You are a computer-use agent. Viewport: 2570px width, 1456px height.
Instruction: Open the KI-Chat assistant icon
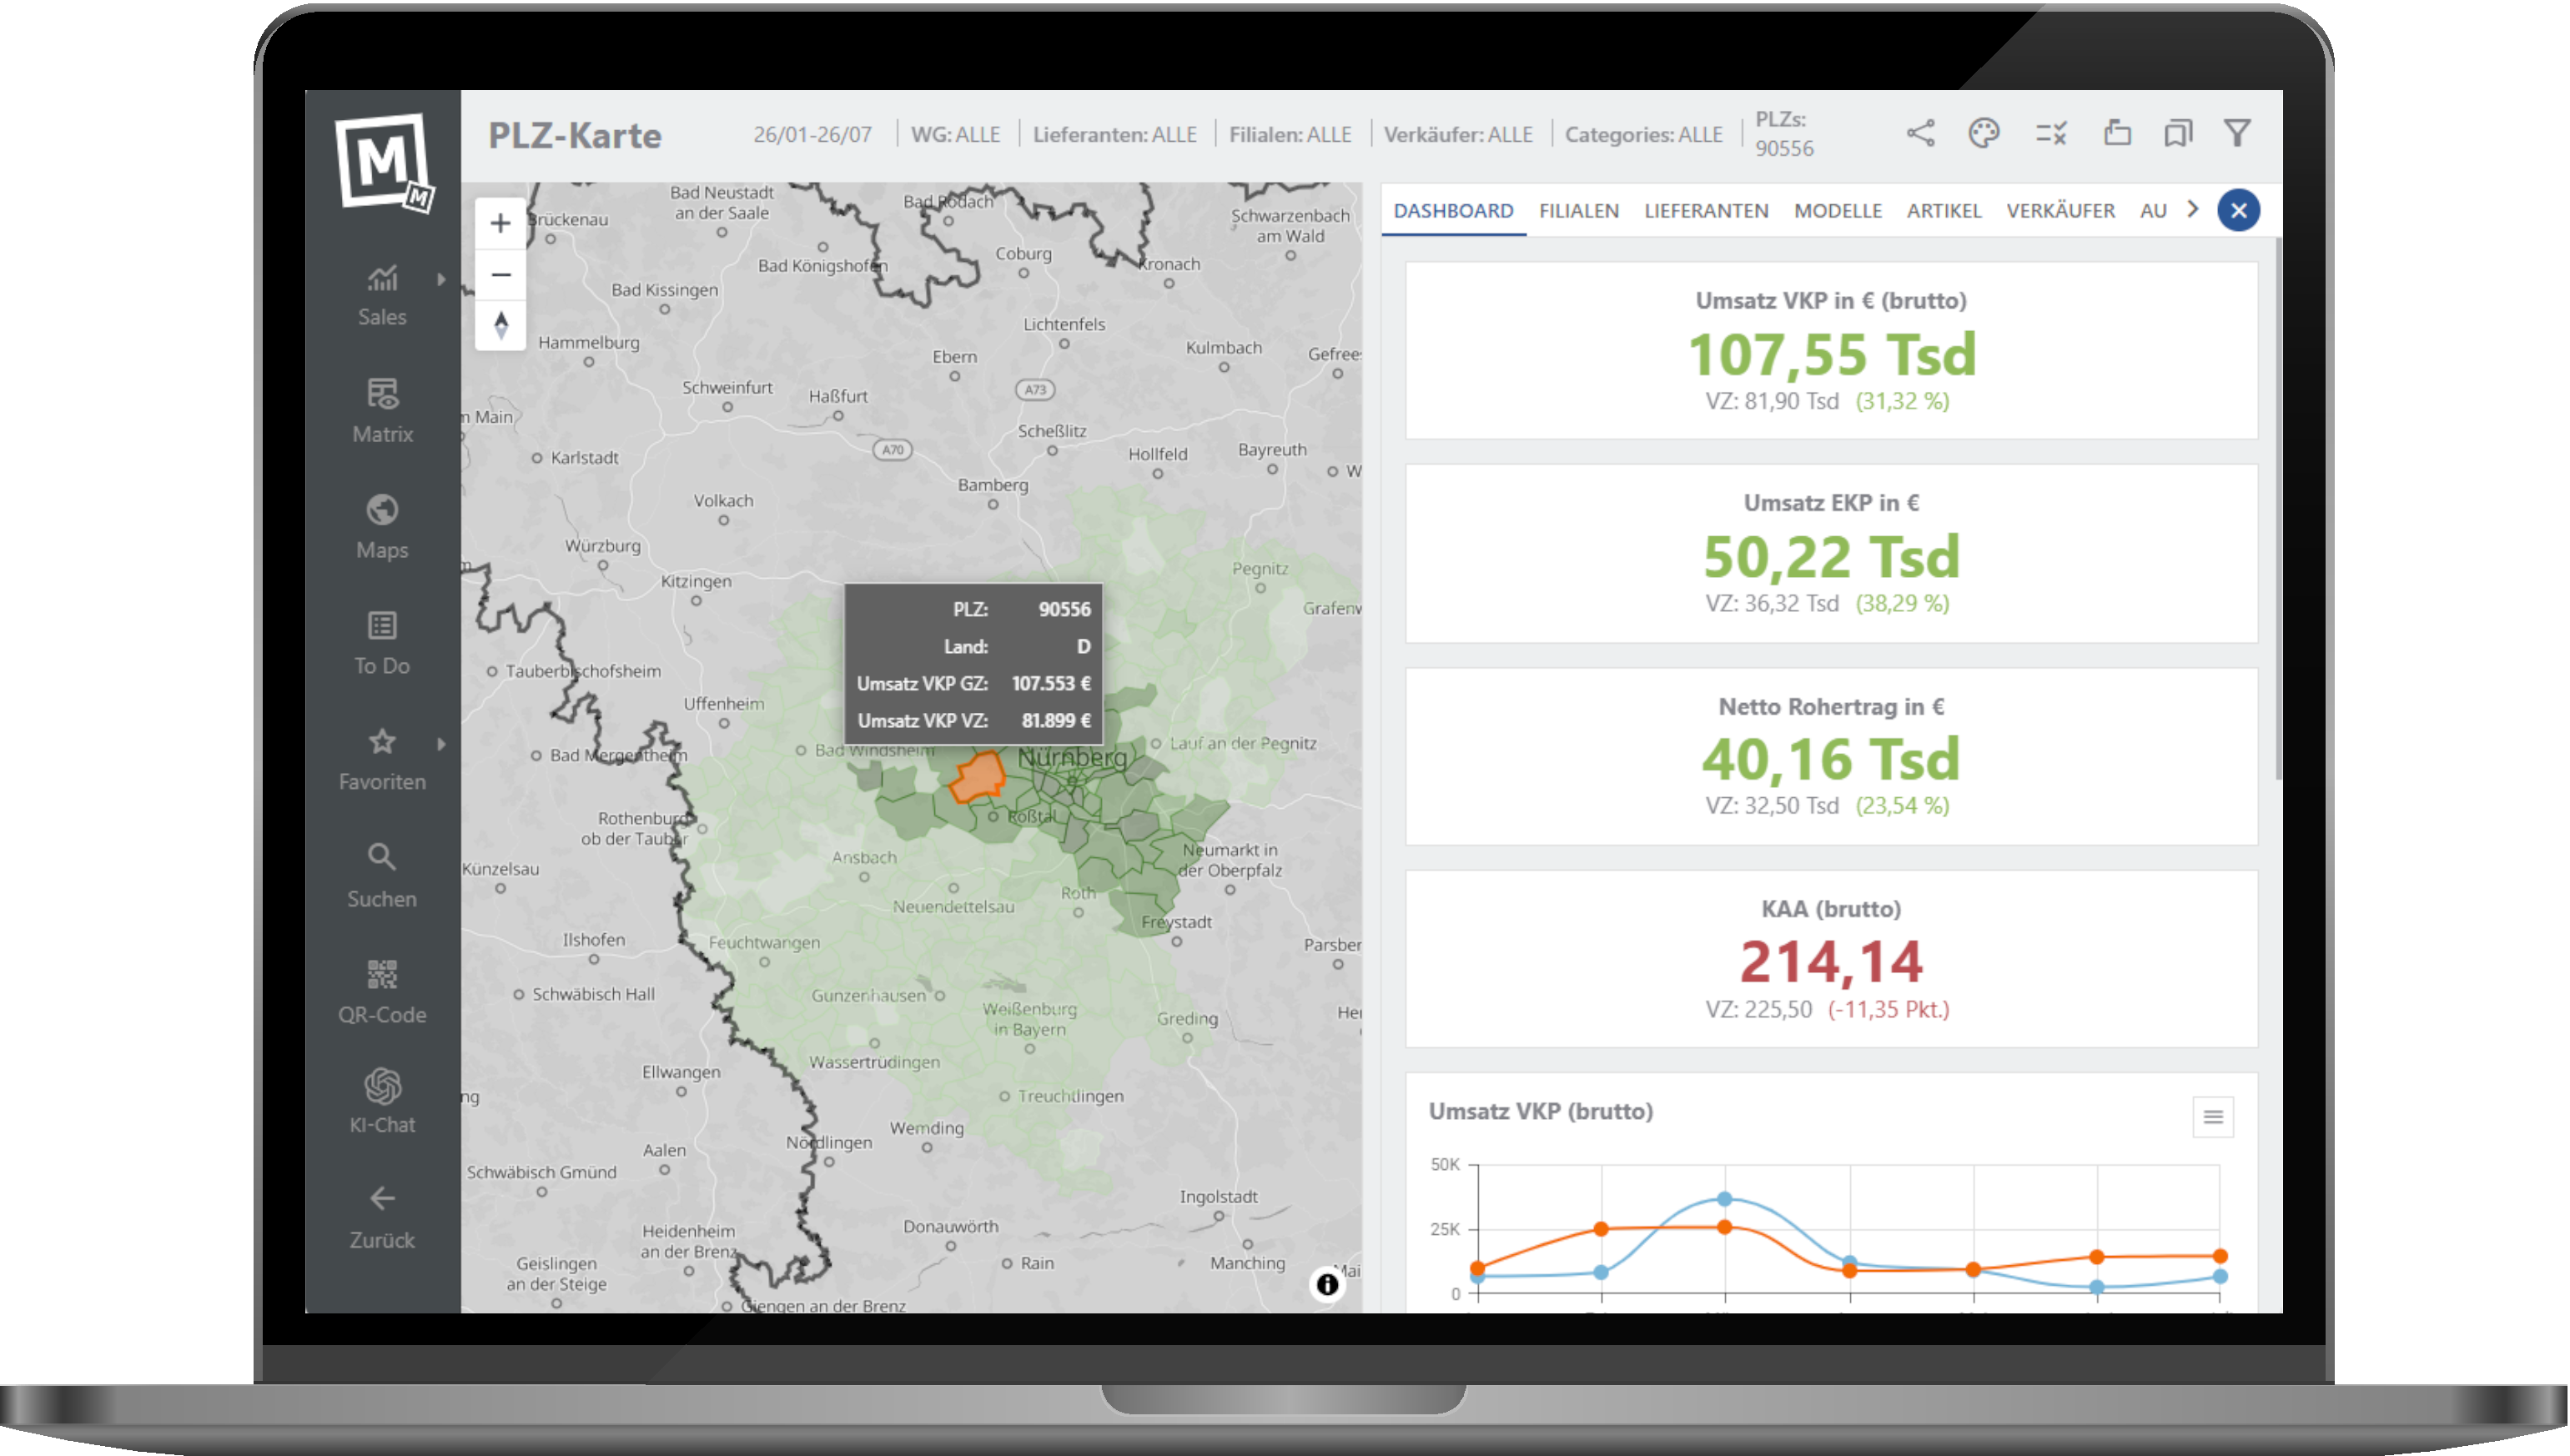pos(382,1086)
